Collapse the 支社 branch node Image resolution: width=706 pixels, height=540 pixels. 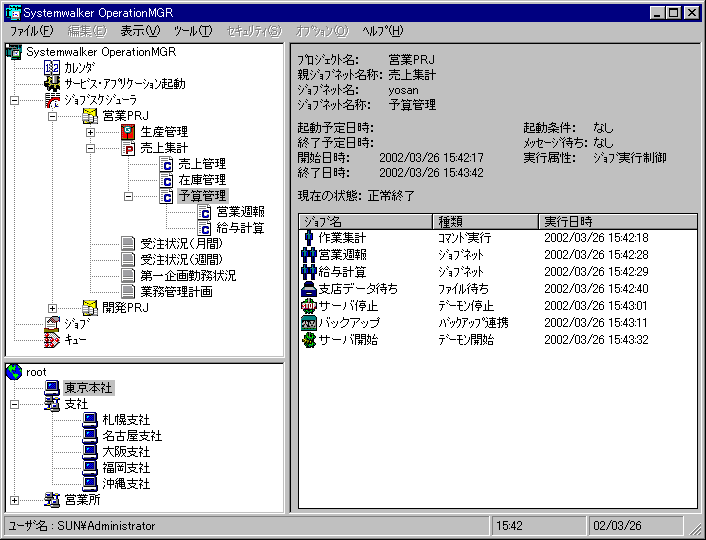14,404
